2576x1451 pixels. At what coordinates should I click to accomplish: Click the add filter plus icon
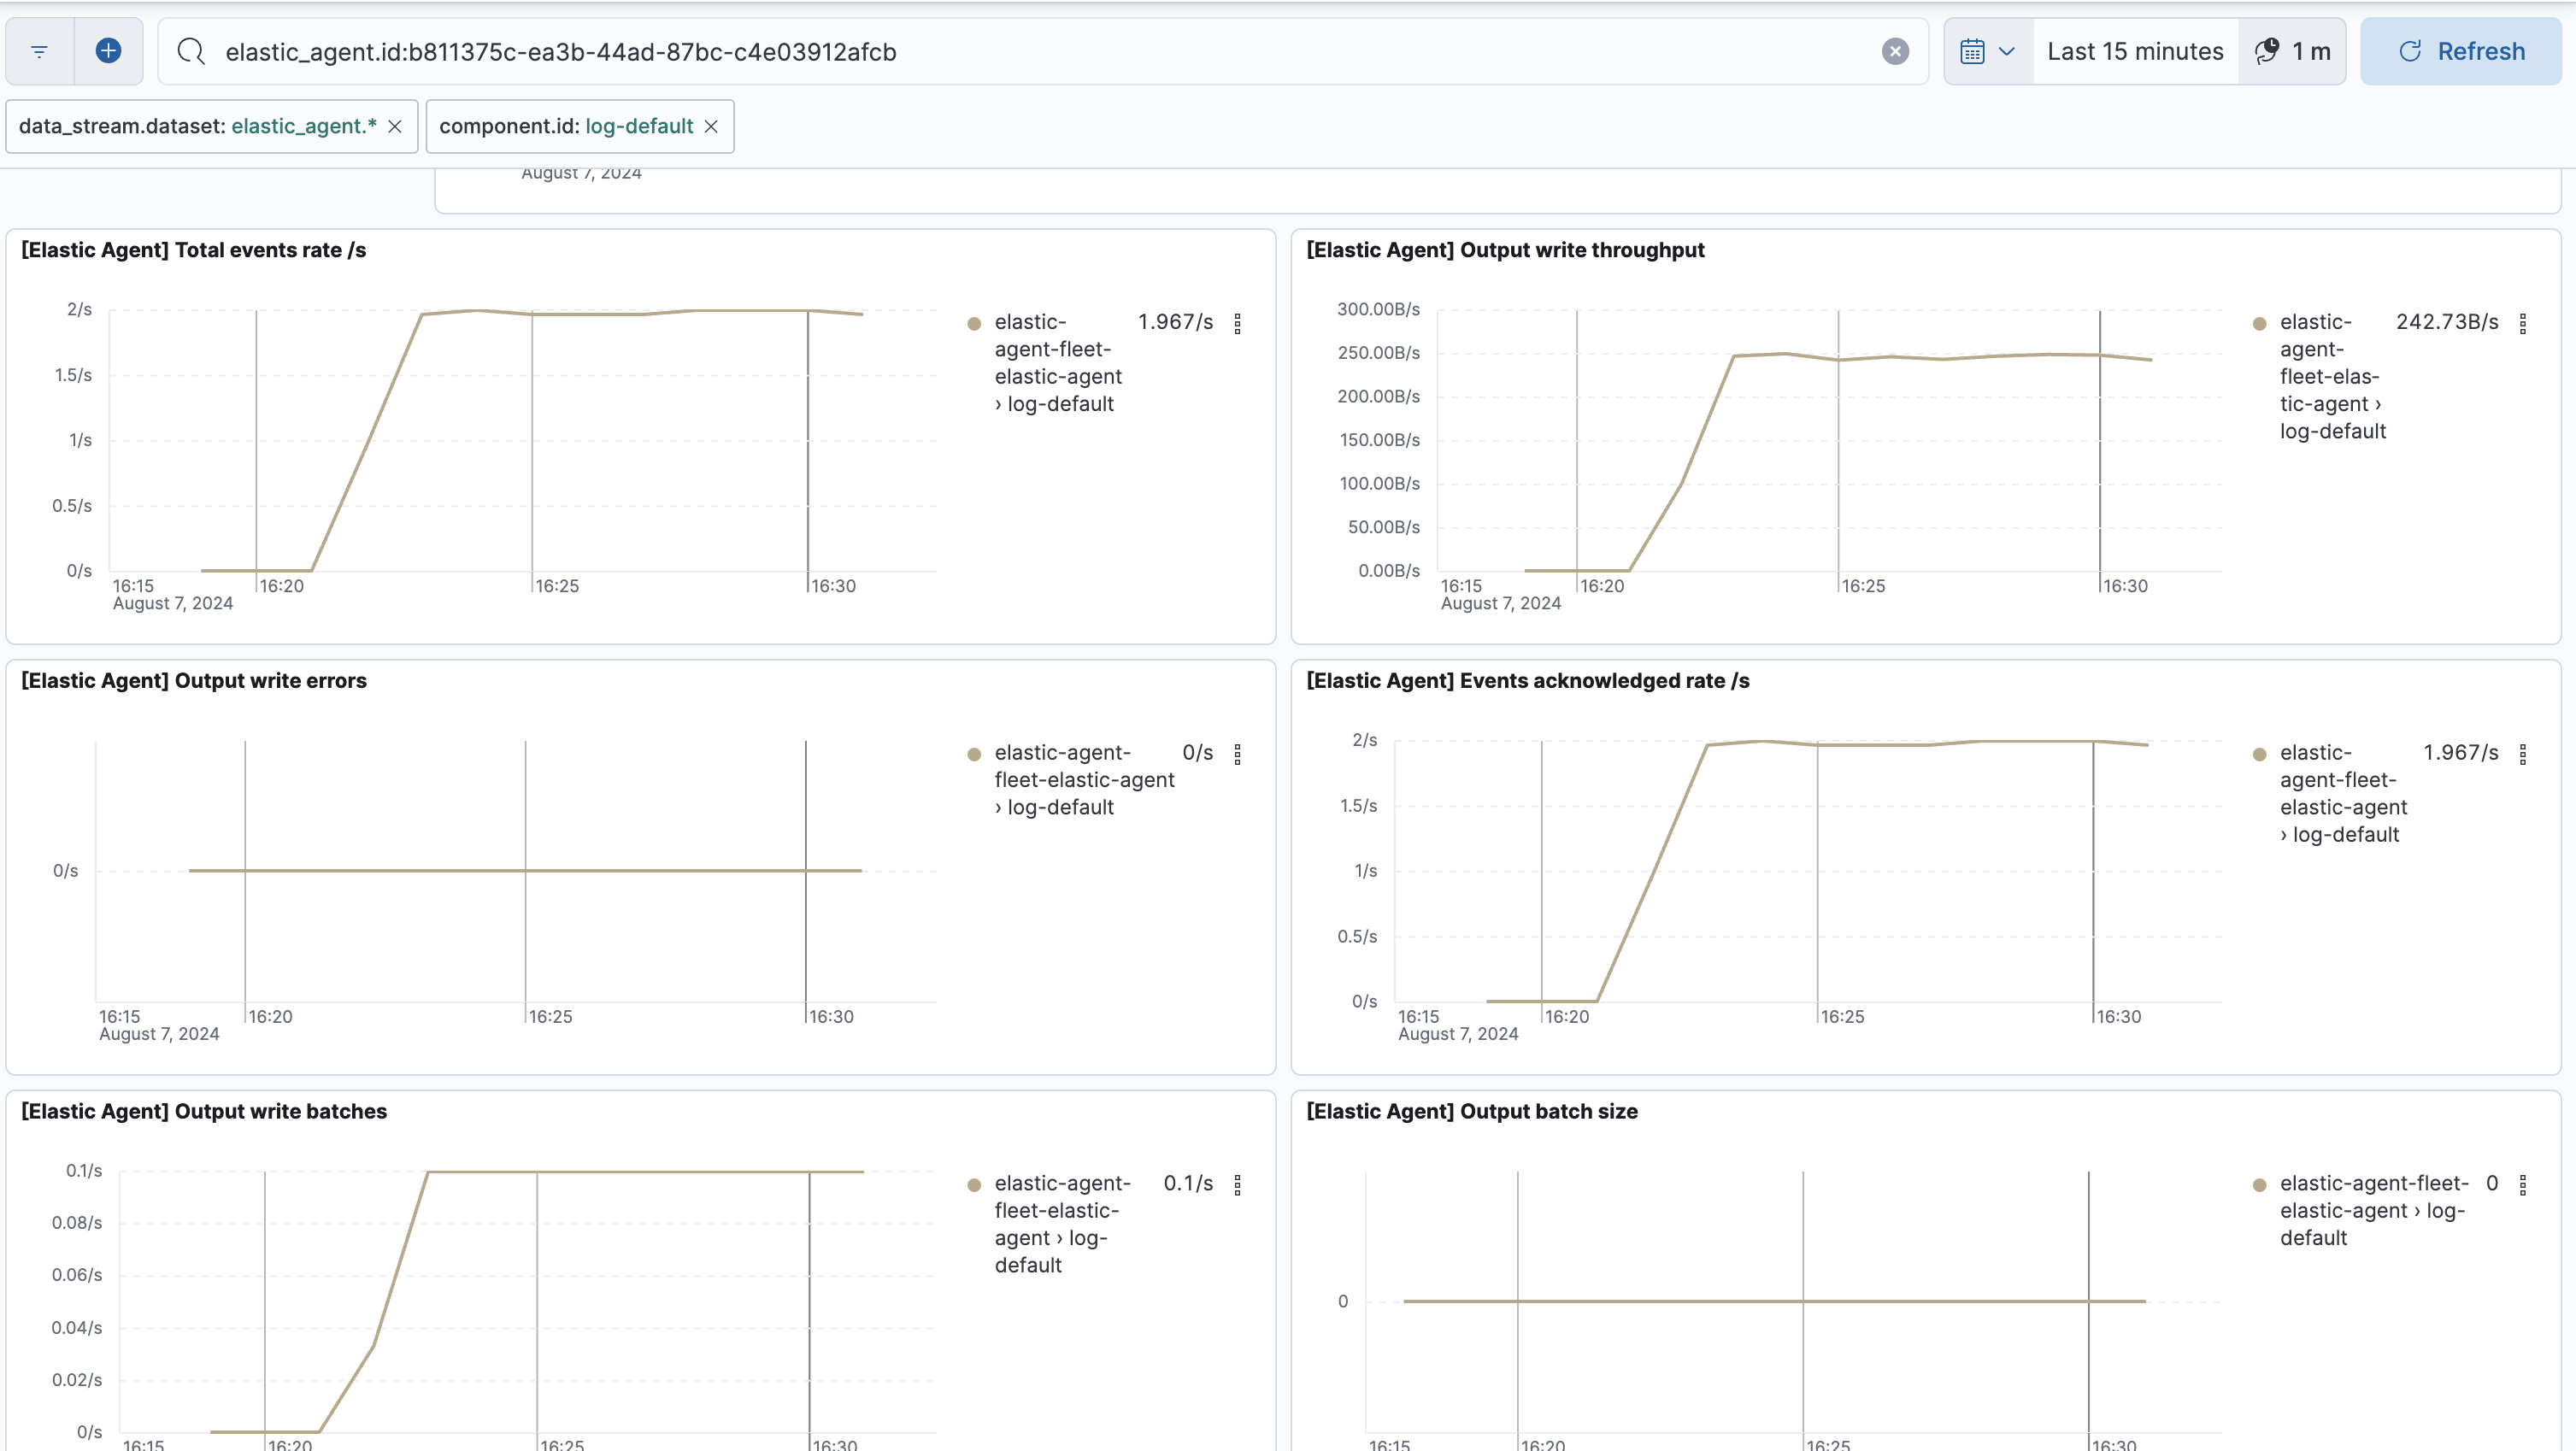tap(108, 51)
